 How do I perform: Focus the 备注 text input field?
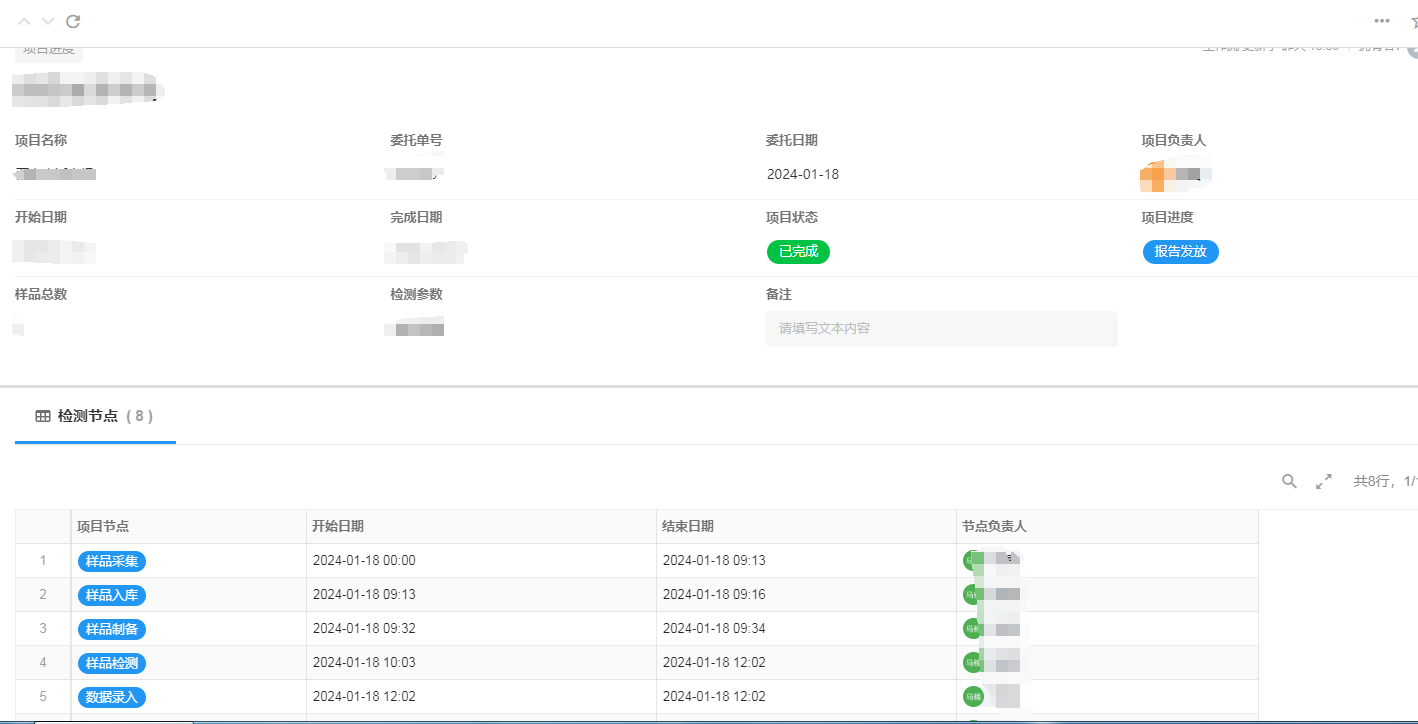pyautogui.click(x=941, y=328)
